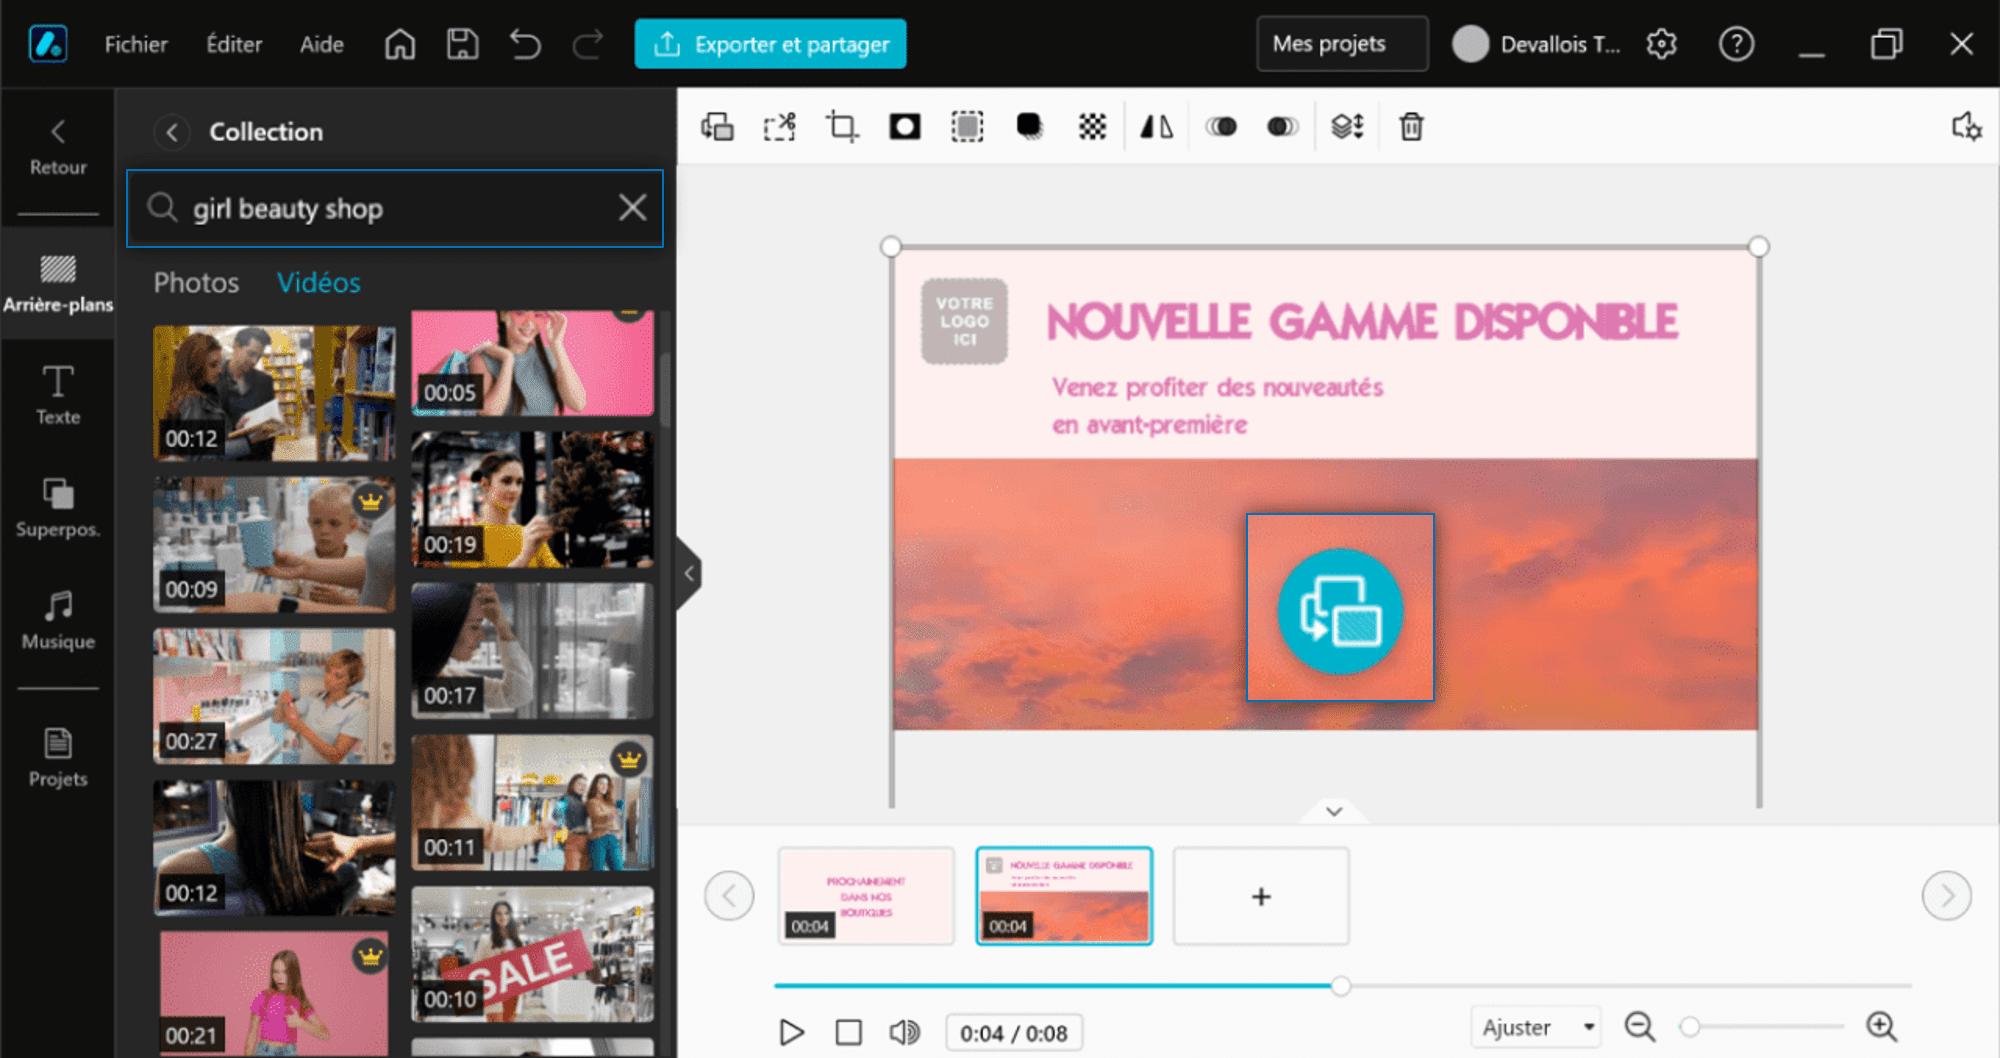Image resolution: width=2000 pixels, height=1058 pixels.
Task: Click Retour in the sidebar
Action: (58, 148)
